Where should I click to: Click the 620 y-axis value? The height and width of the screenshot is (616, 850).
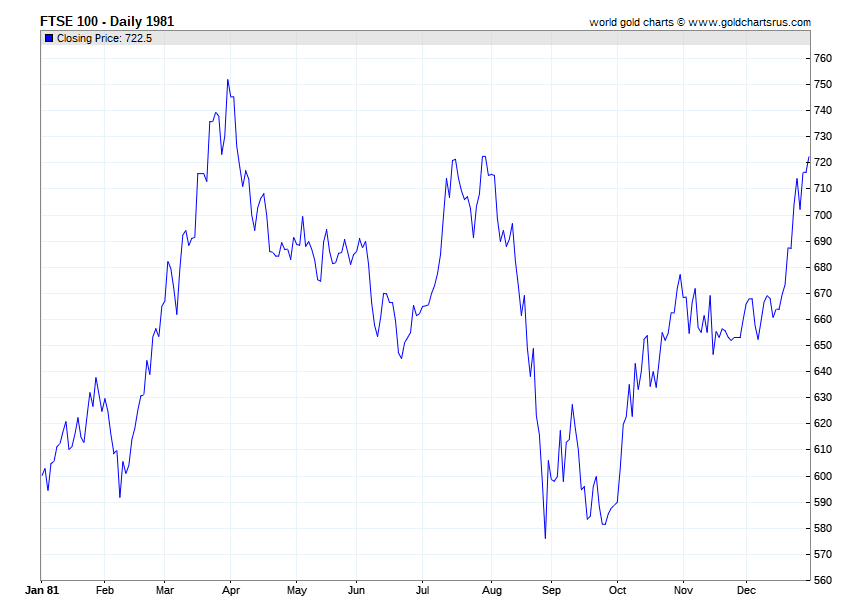pos(823,423)
